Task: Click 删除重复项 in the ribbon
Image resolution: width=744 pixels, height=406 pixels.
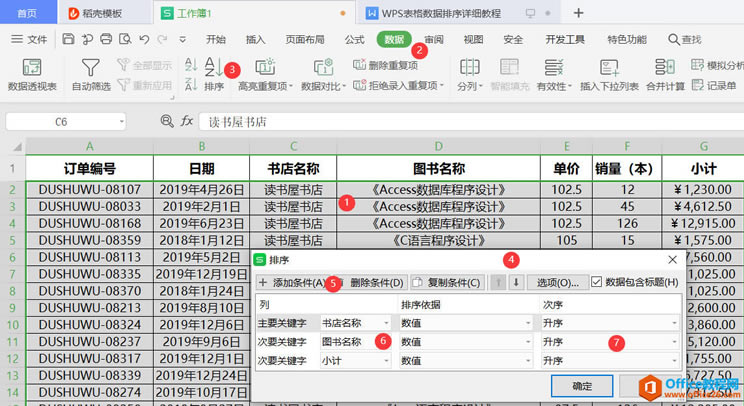Action: point(385,65)
